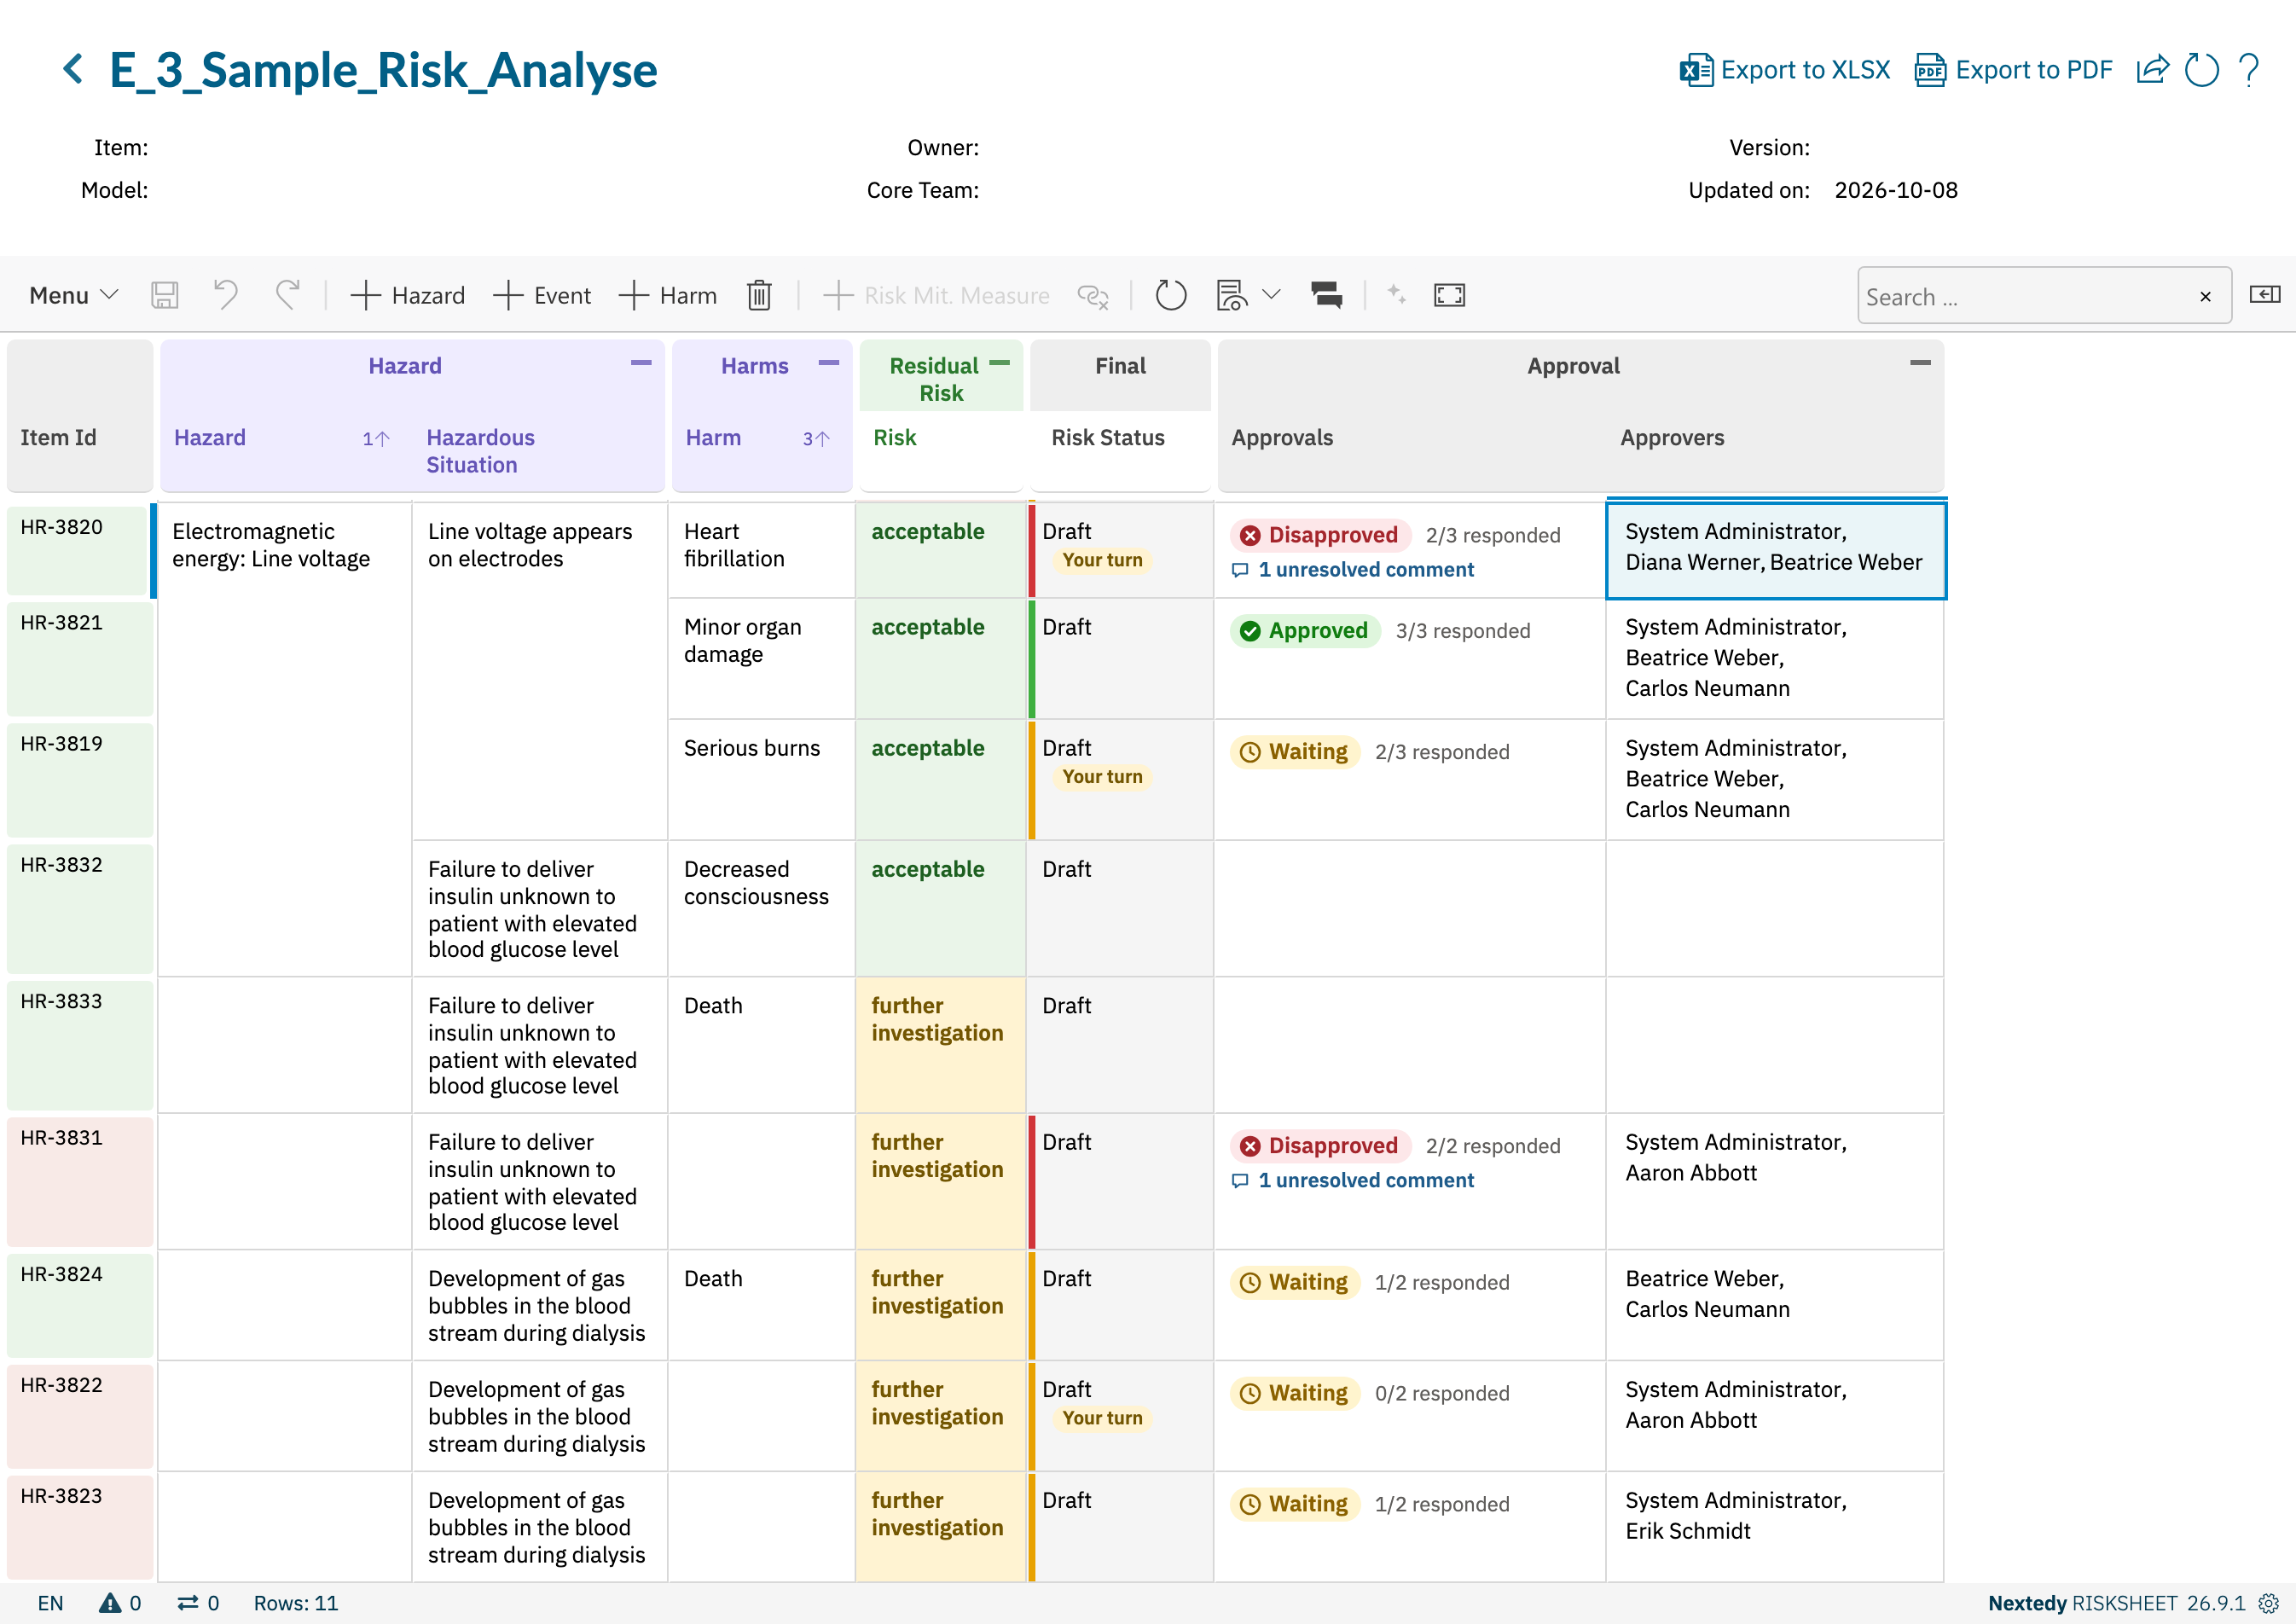Viewport: 2296px width, 1624px height.
Task: Toggle the side panel icon beside search
Action: coord(2264,294)
